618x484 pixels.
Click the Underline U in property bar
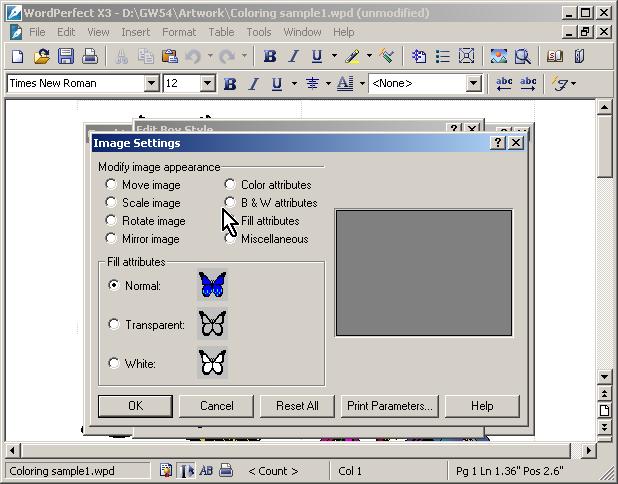tap(277, 84)
